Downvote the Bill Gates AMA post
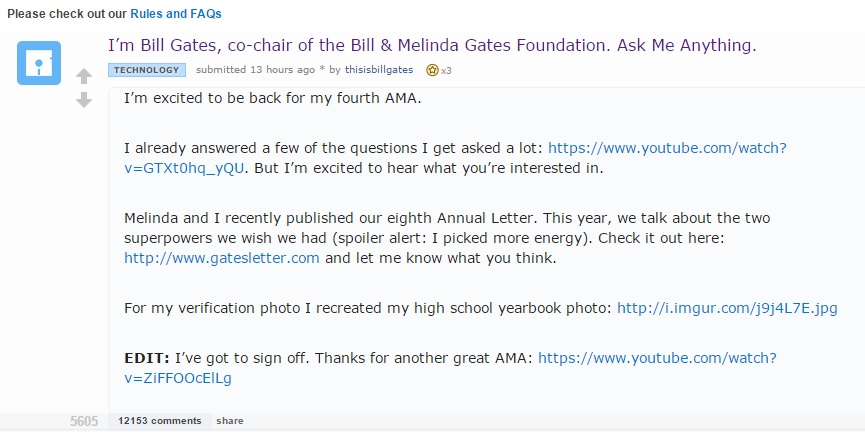865x436 pixels. [x=85, y=100]
